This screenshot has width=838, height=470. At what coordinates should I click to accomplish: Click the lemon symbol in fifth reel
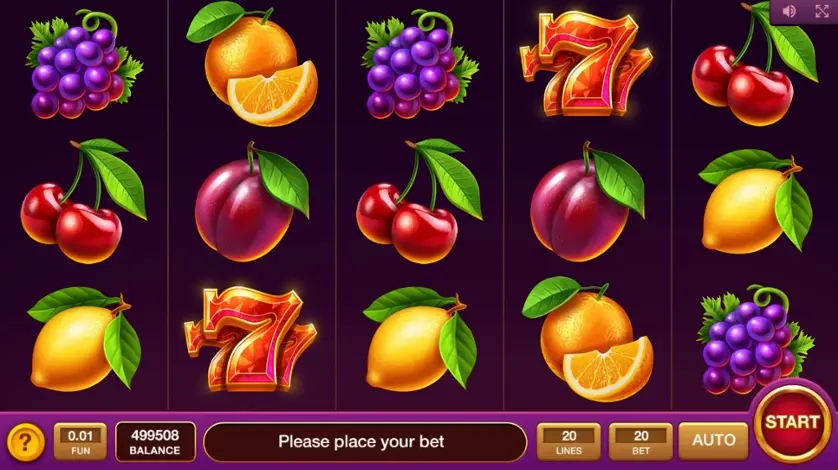pyautogui.click(x=755, y=201)
